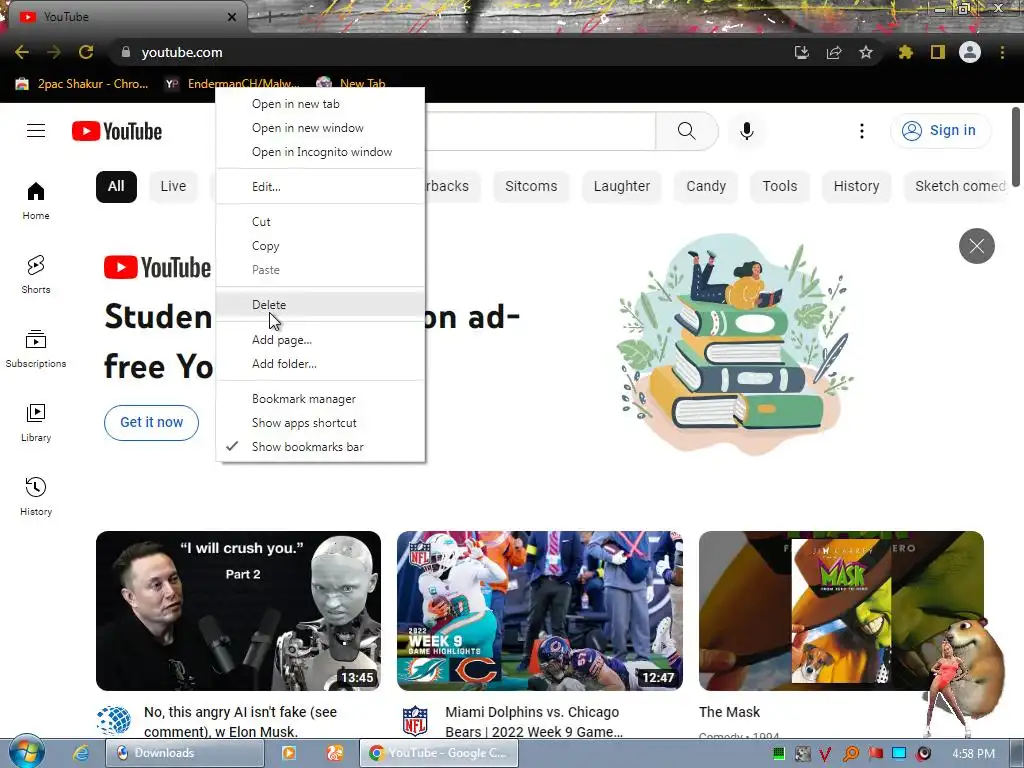Select the Live filter chip
1024x768 pixels.
[173, 187]
